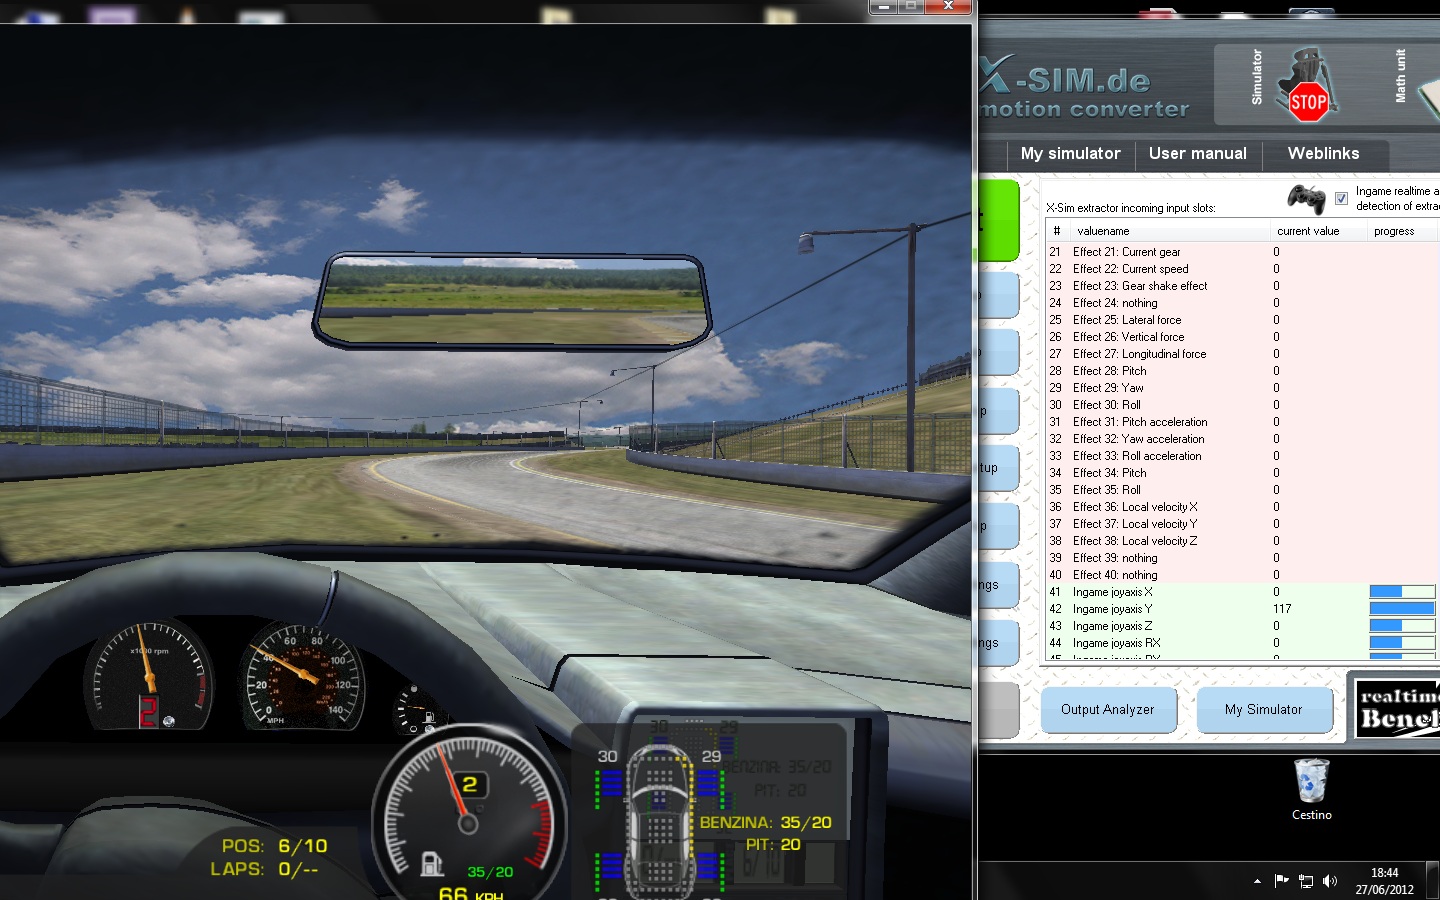Select row Effect 22: Current speed
The width and height of the screenshot is (1440, 900).
1241,269
